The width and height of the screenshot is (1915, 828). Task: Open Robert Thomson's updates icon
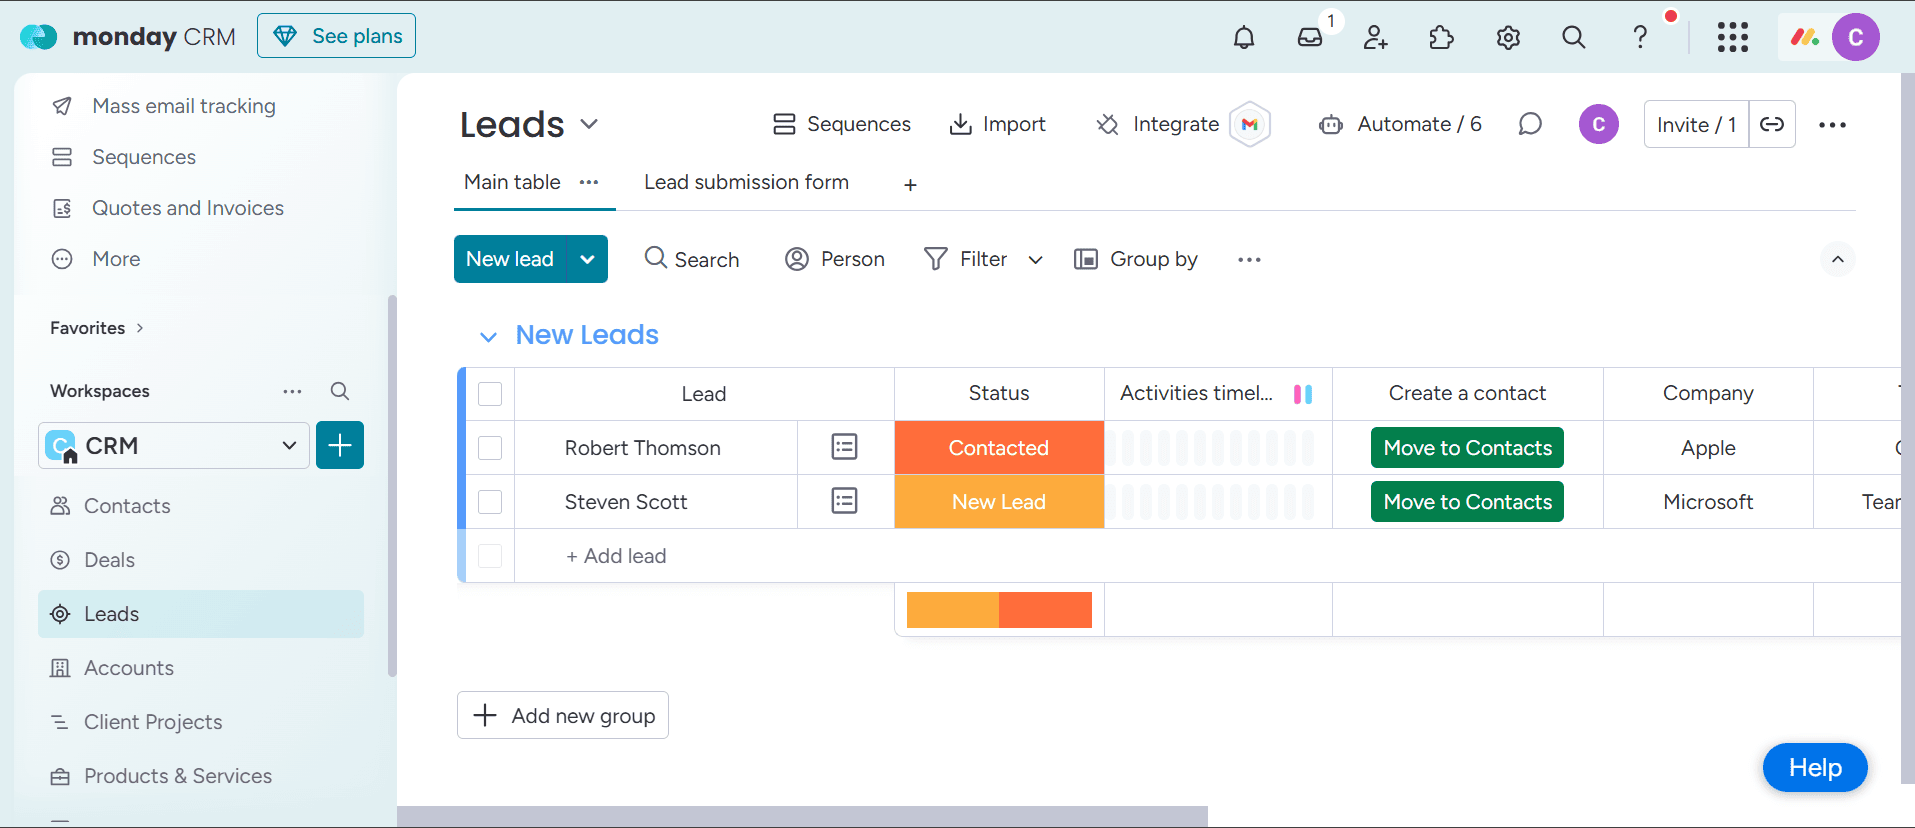pos(844,447)
